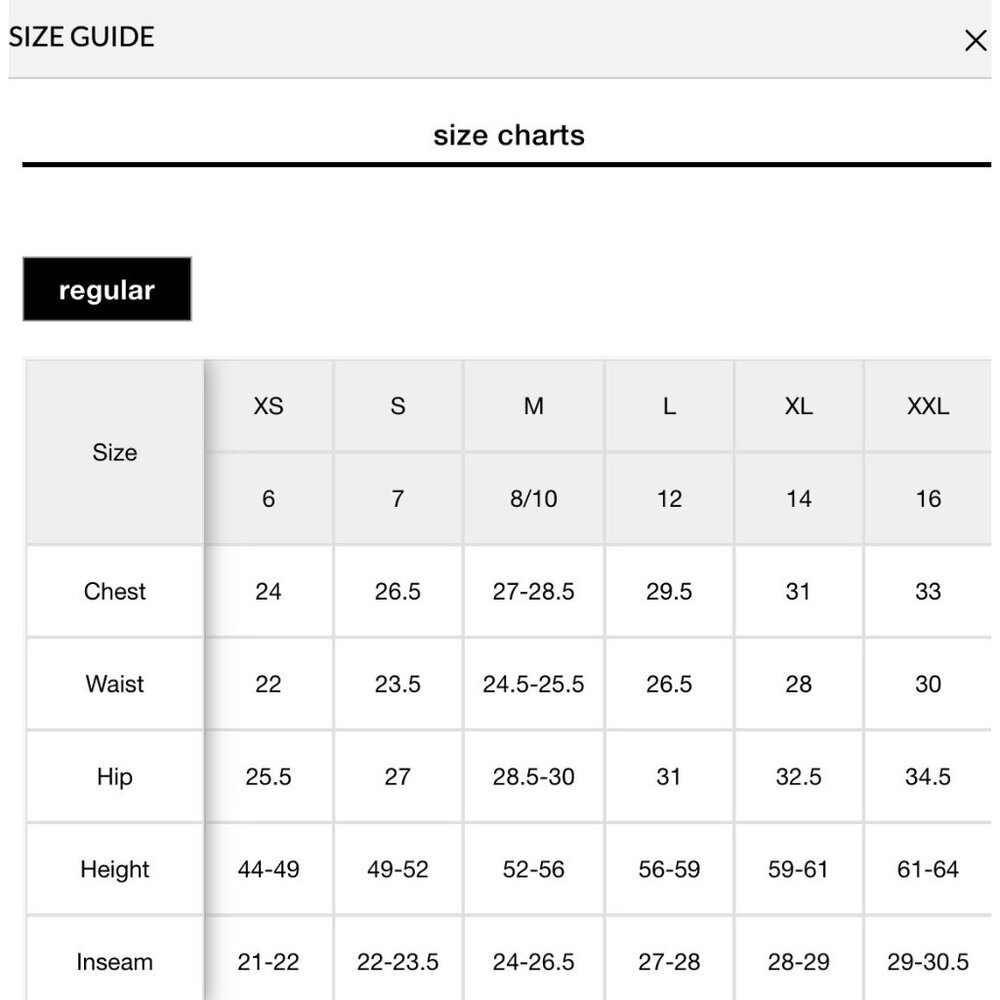Click the XXL column header
Viewport: 1000px width, 1000px height.
tap(928, 406)
